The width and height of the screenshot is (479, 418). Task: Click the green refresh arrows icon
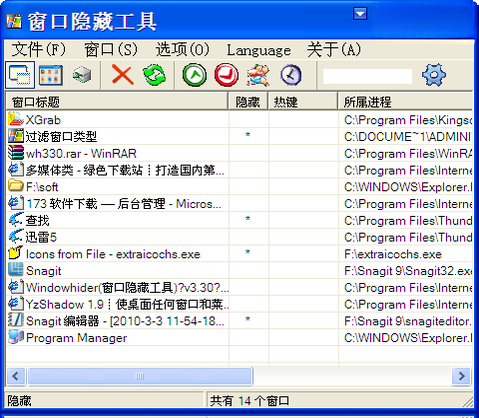[154, 75]
